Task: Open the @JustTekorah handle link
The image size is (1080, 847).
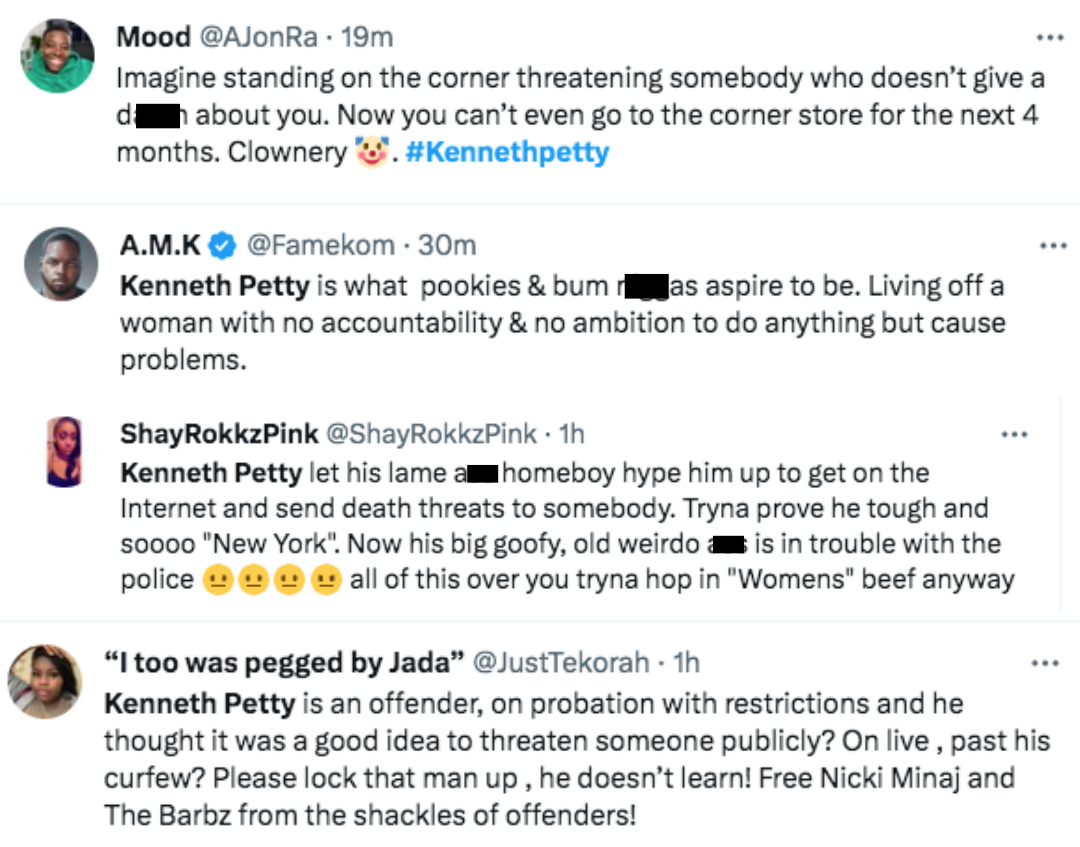Action: tap(561, 662)
